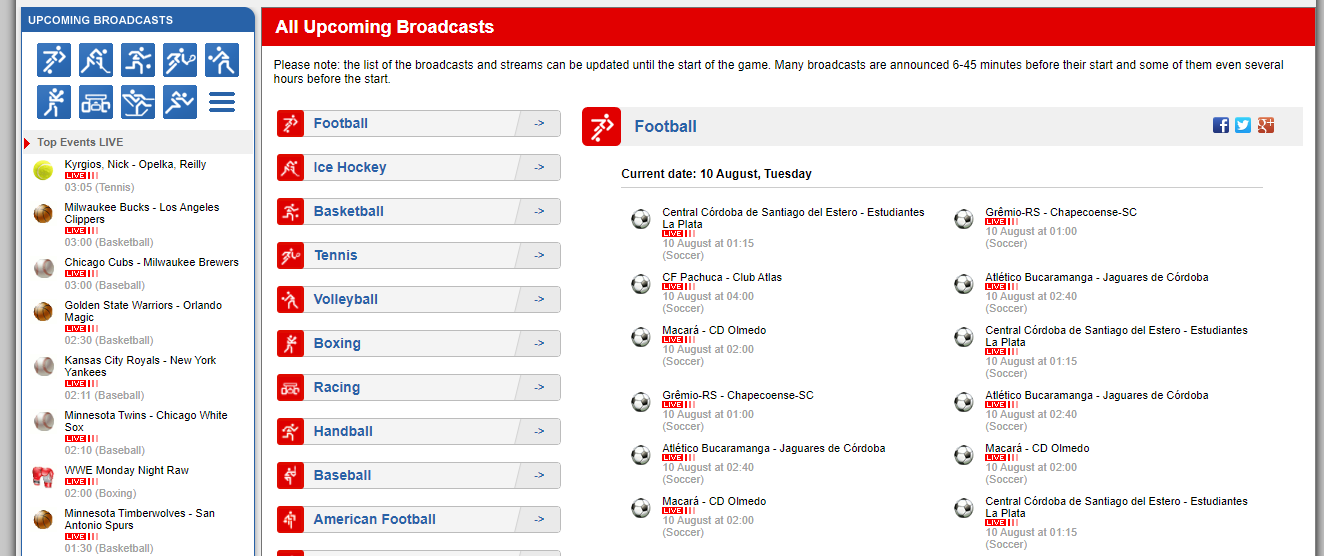Expand the Tennis row with its arrow
Image resolution: width=1324 pixels, height=556 pixels.
(x=539, y=255)
